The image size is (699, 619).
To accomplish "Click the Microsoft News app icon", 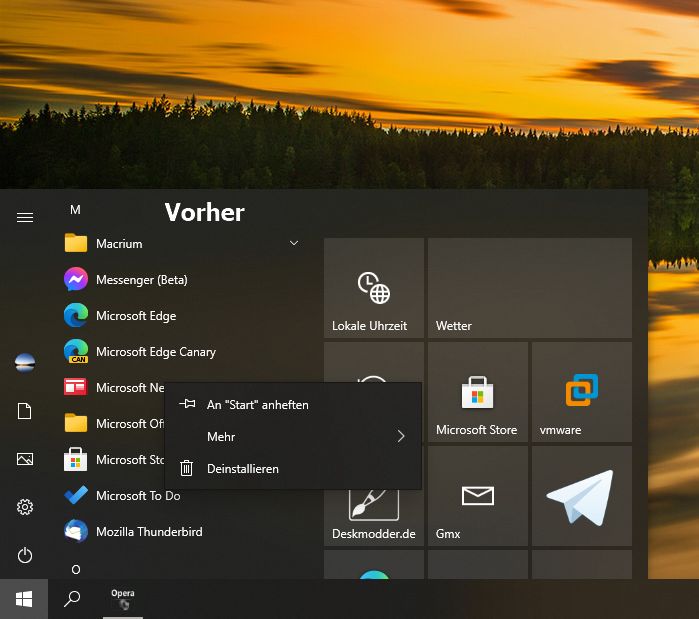I will pyautogui.click(x=75, y=387).
